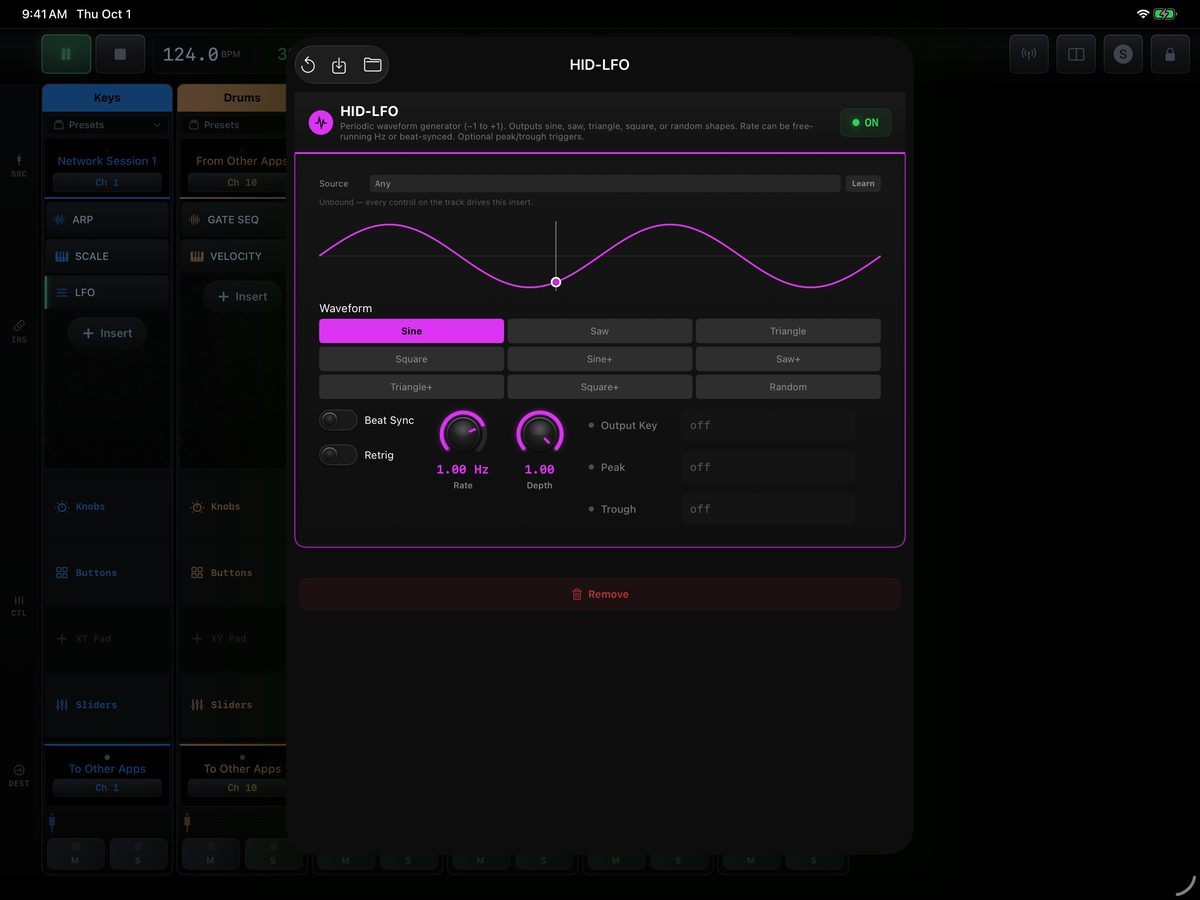1200x900 pixels.
Task: Click the save preset download icon
Action: coord(339,65)
